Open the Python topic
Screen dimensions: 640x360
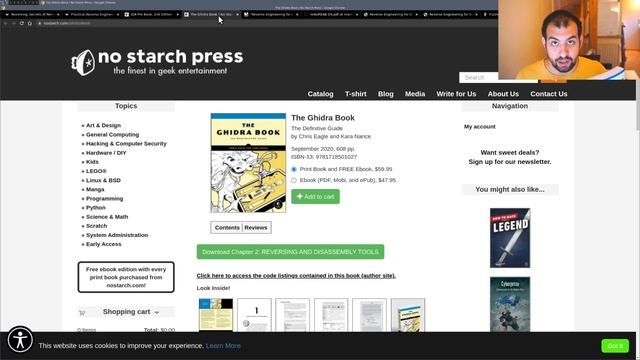(96, 207)
